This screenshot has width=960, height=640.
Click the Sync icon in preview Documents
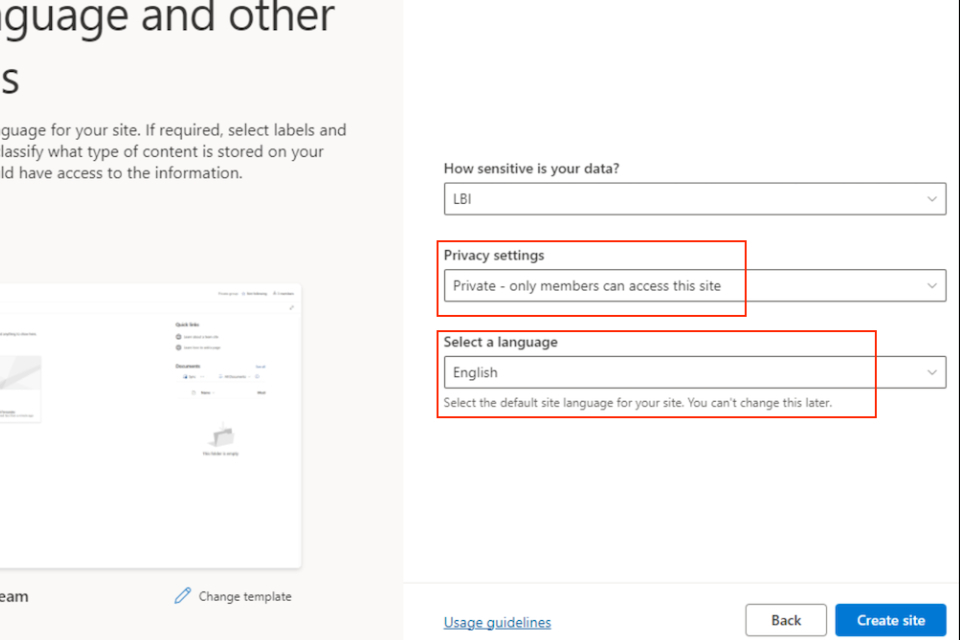coord(187,377)
